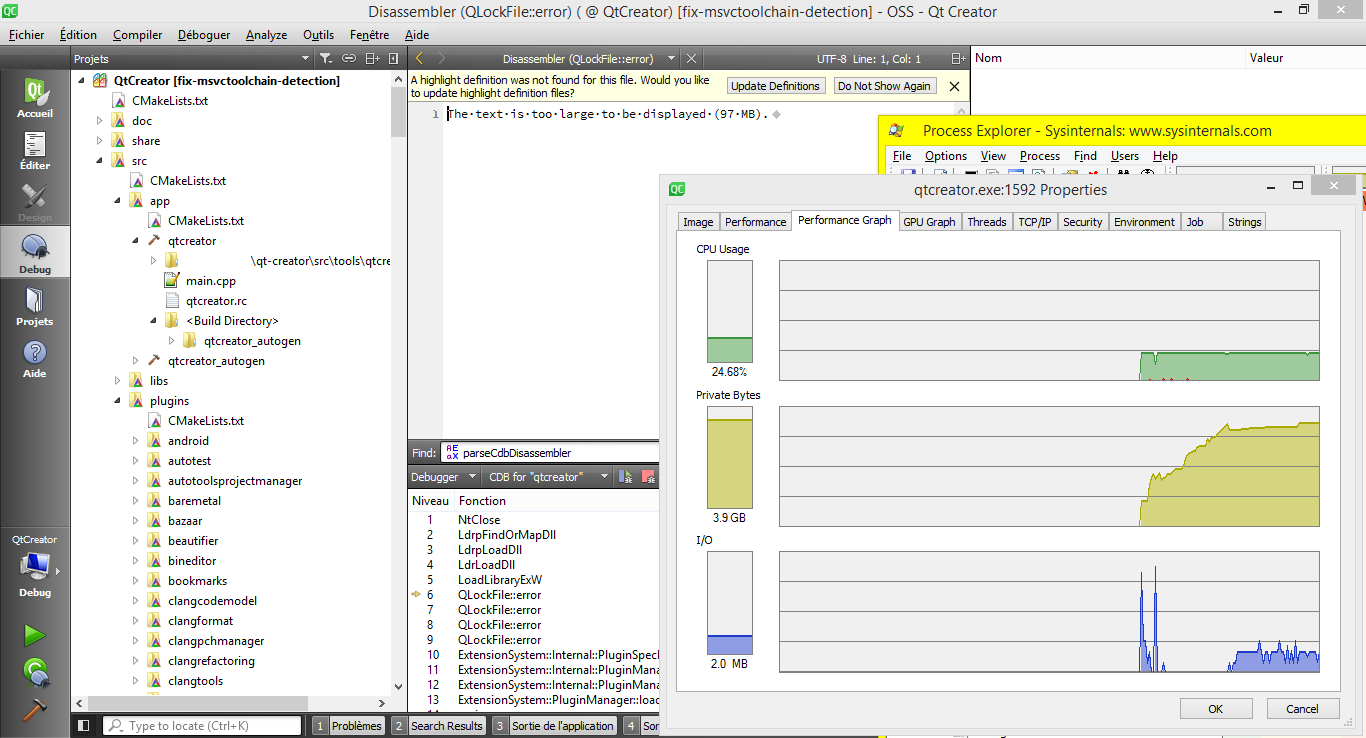The image size is (1366, 738).
Task: Start debugging with the debug-run icon
Action: coord(35,671)
